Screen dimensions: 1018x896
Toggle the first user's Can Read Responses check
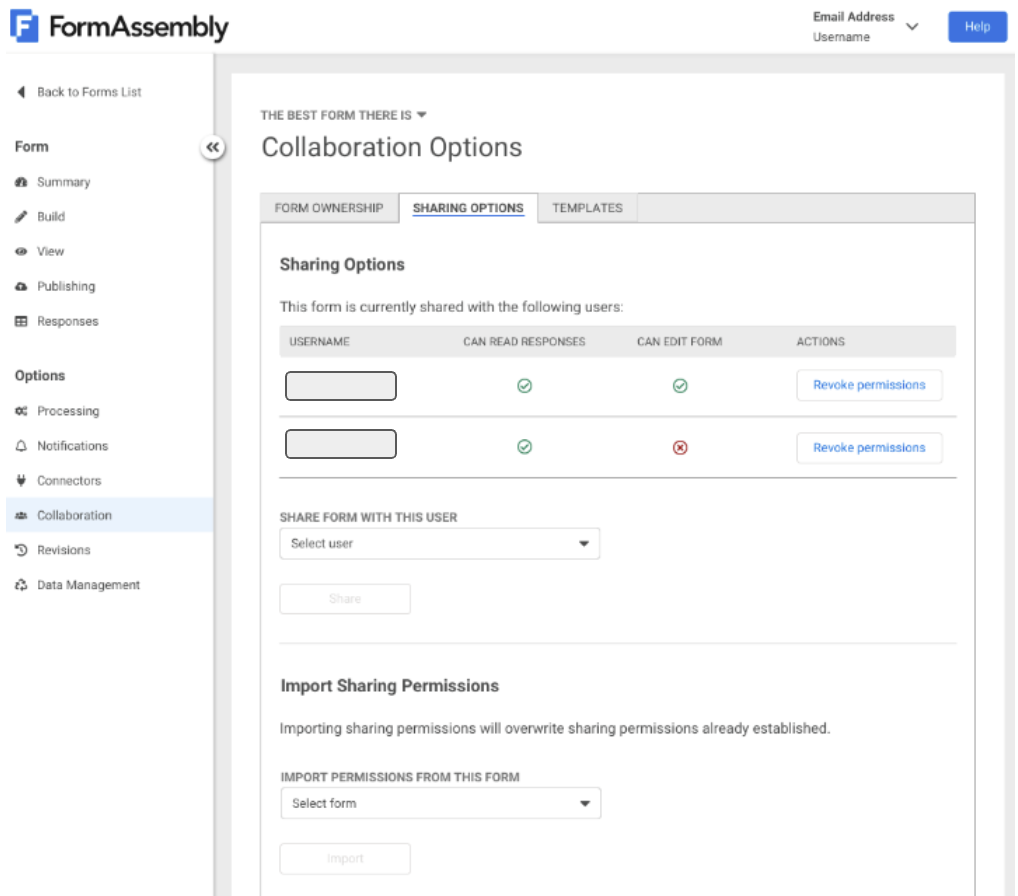(524, 385)
